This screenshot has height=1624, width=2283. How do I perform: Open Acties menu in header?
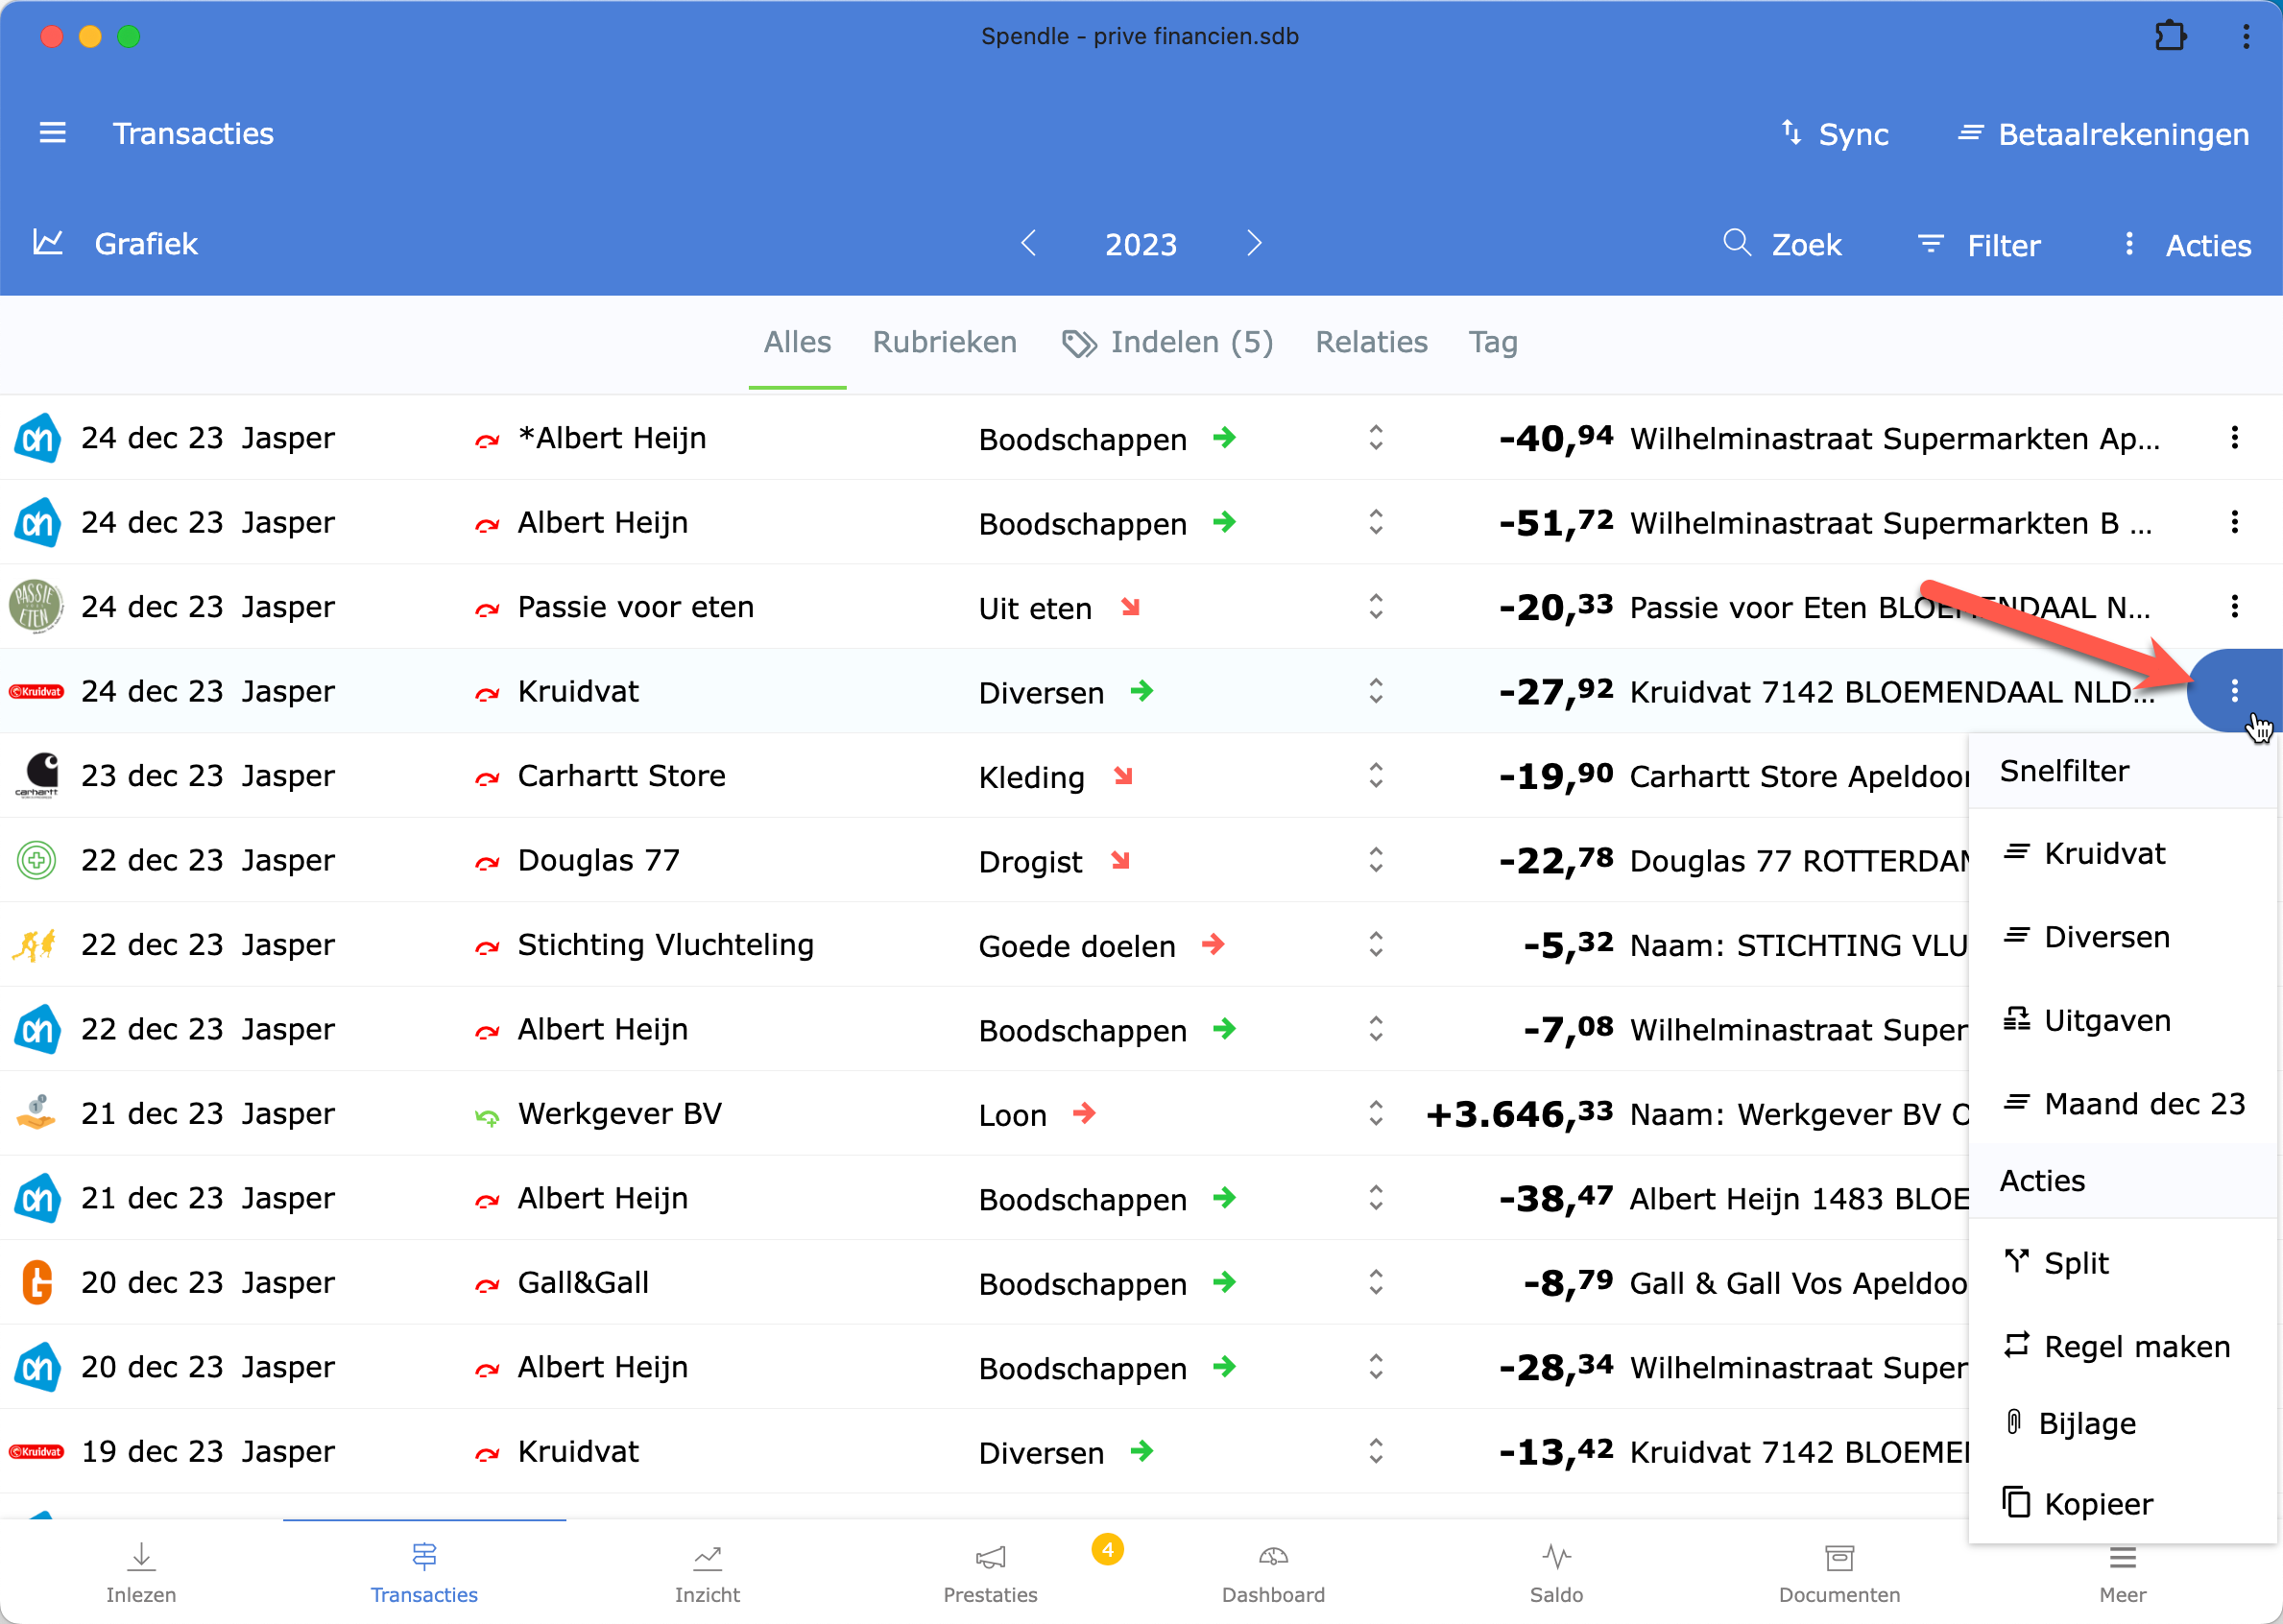2188,245
